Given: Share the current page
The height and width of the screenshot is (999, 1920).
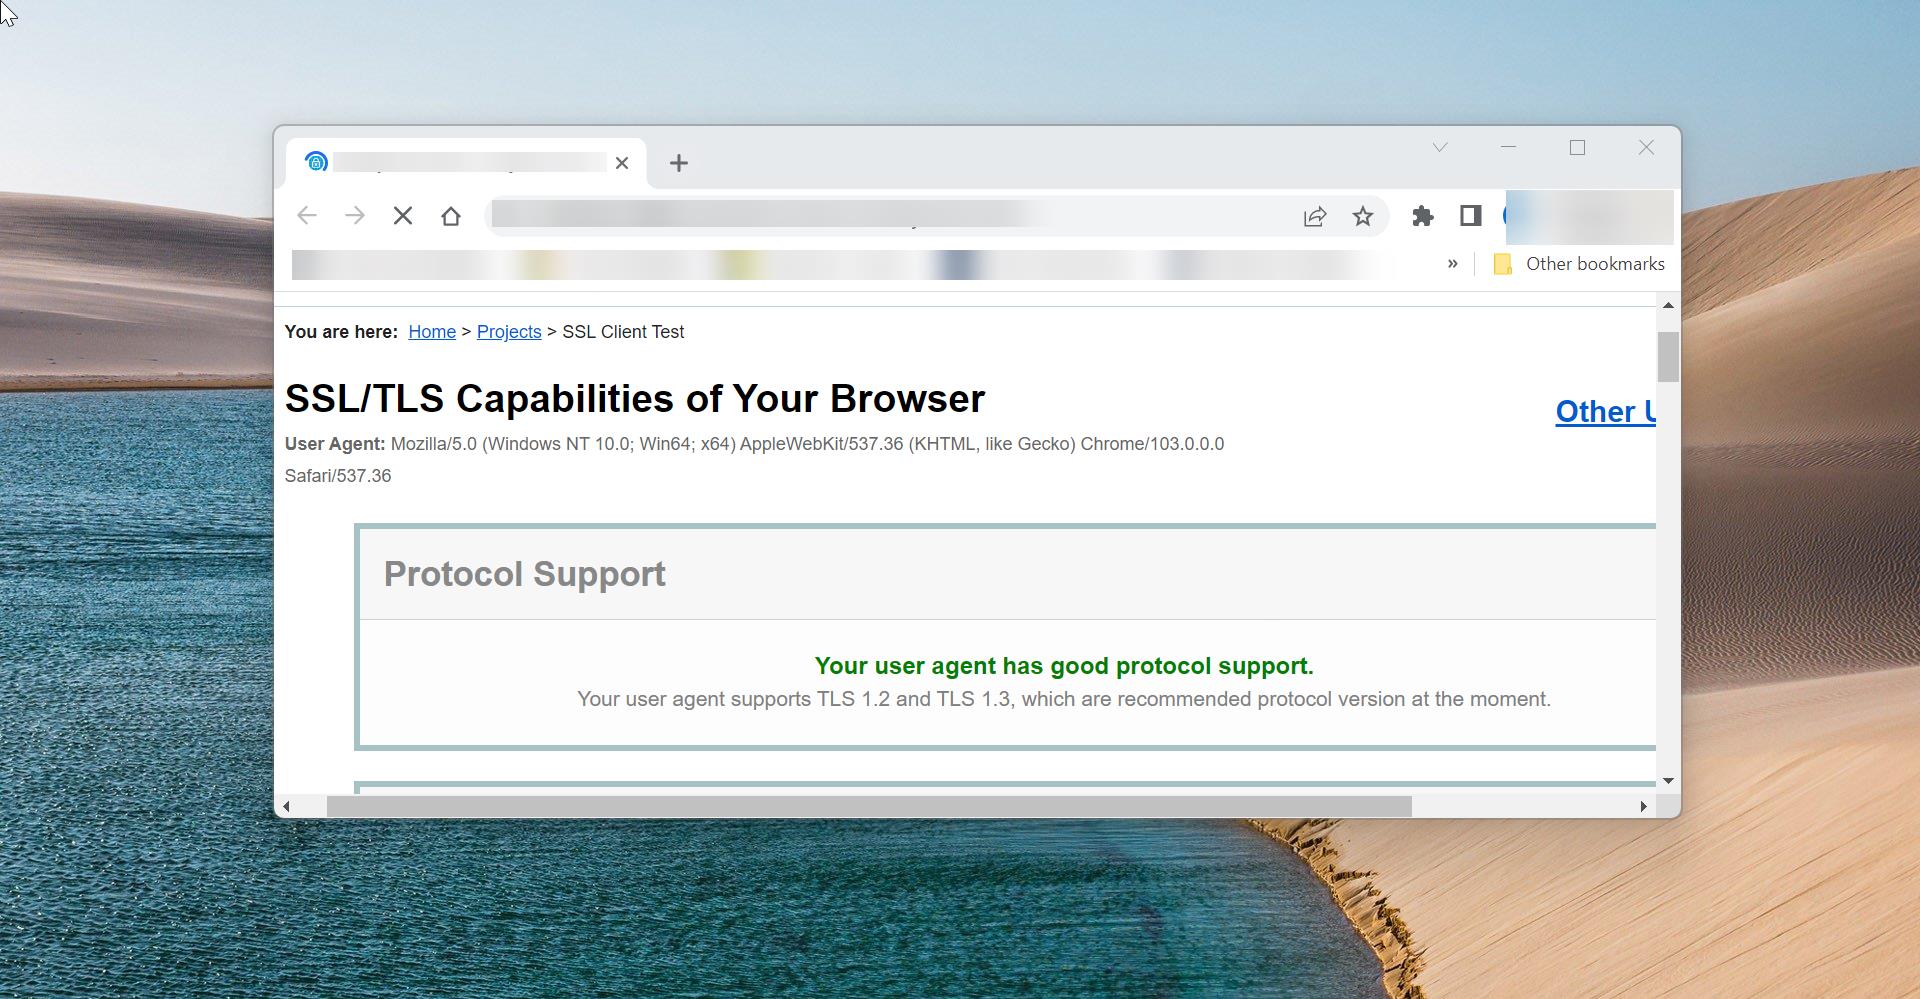Looking at the screenshot, I should (1315, 216).
